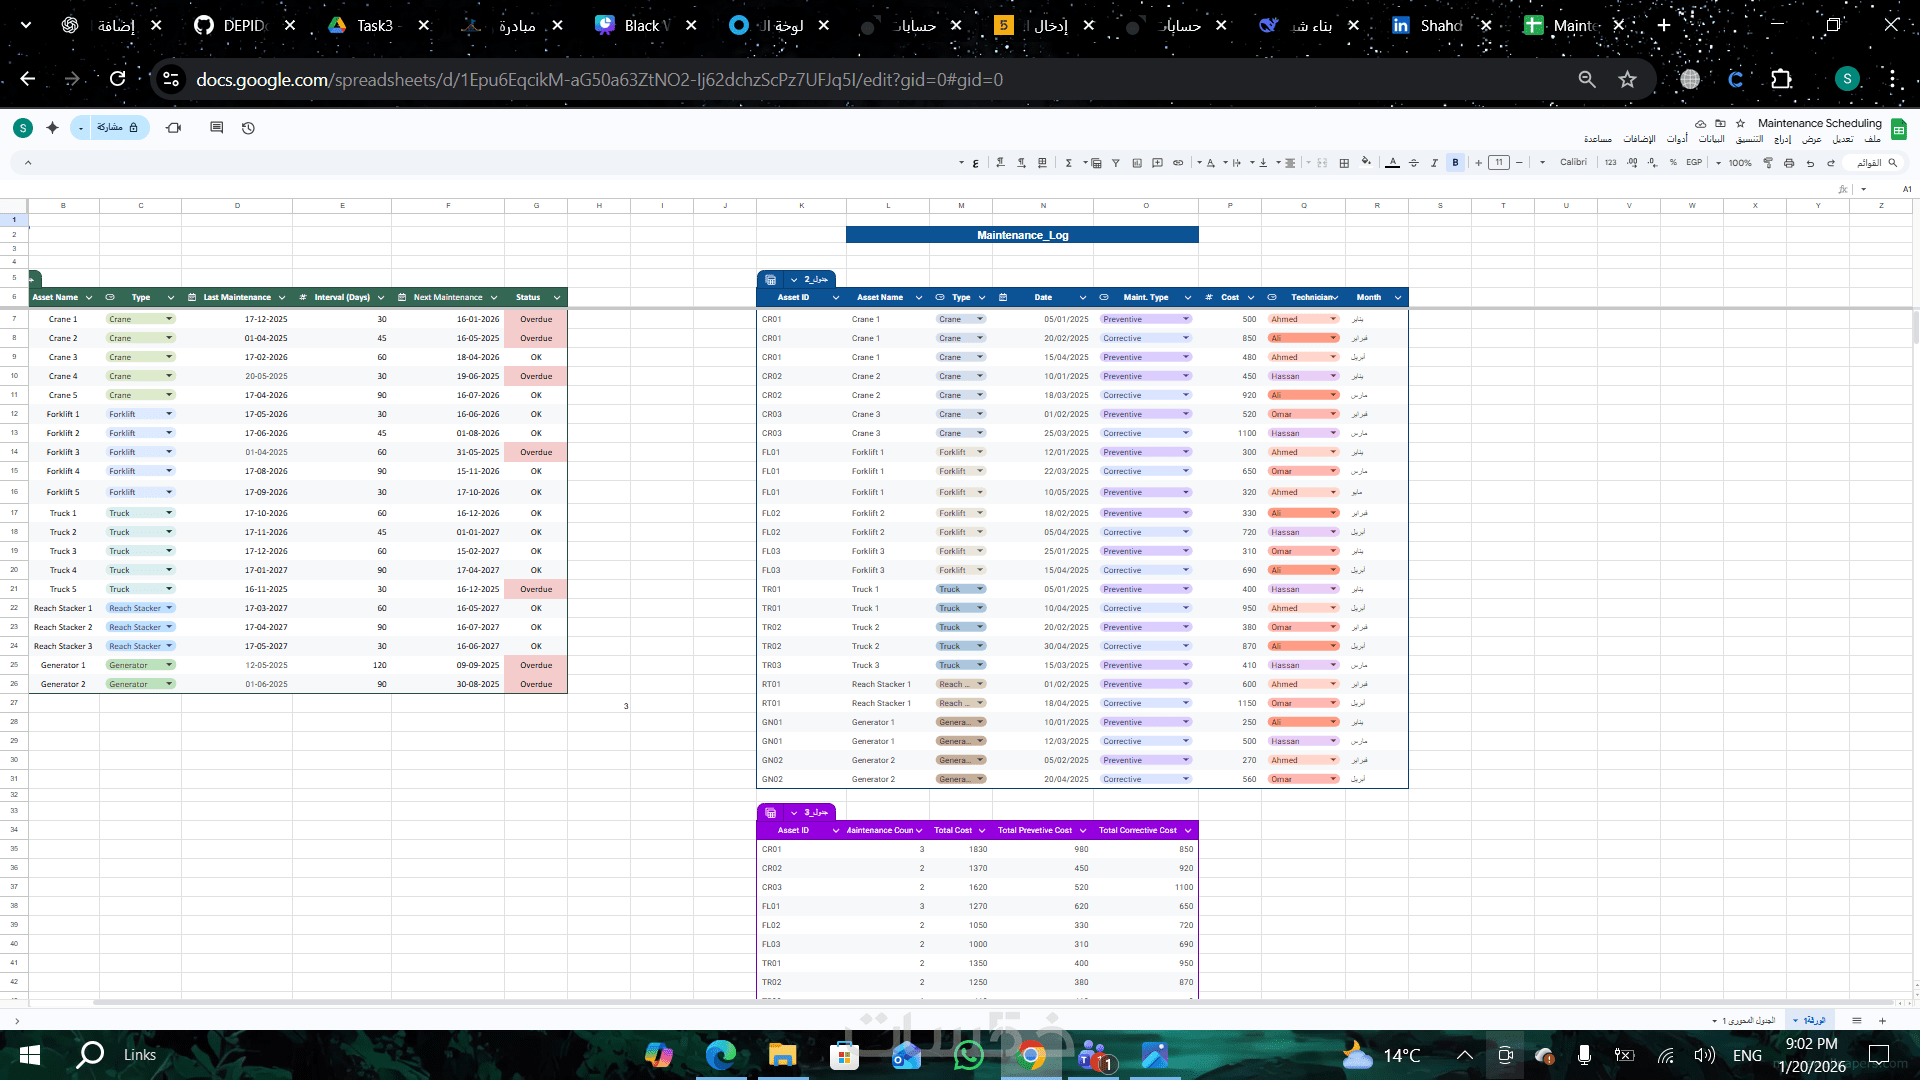Toggle star on Maintenance Scheduling document
The image size is (1920, 1080).
tap(1741, 123)
